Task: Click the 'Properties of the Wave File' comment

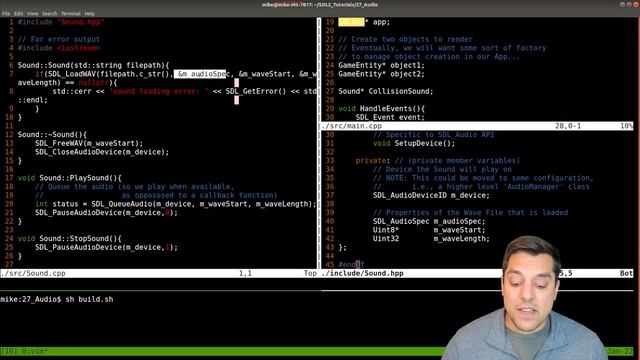Action: 470,213
